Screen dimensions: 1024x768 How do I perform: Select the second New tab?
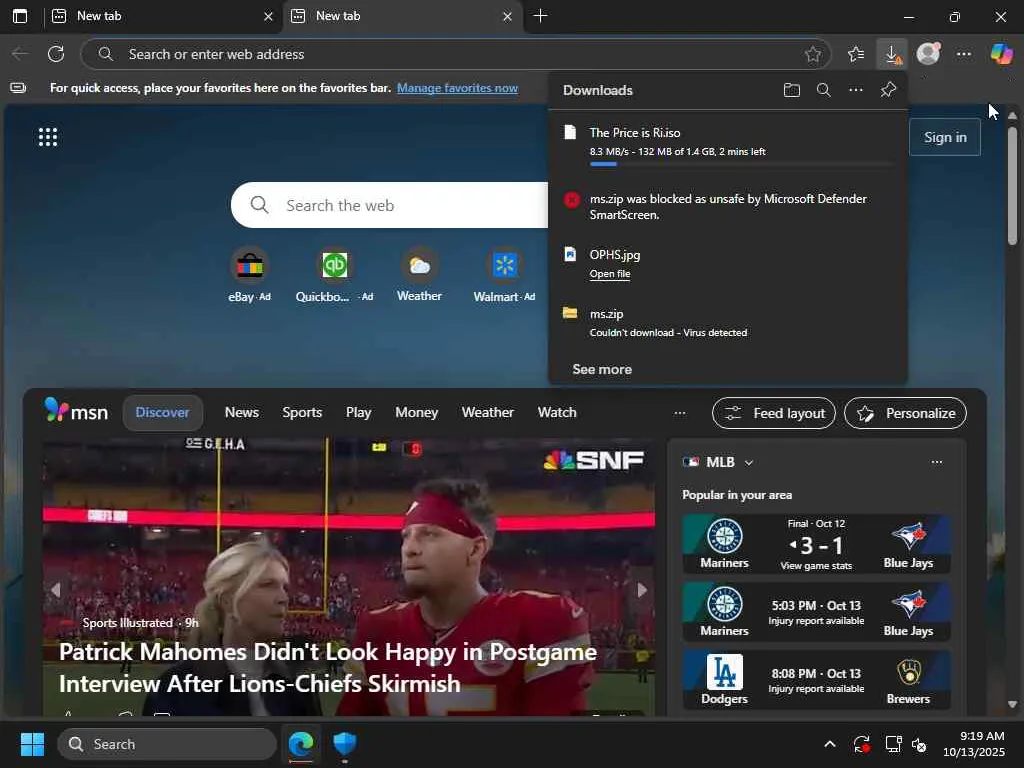coord(402,16)
